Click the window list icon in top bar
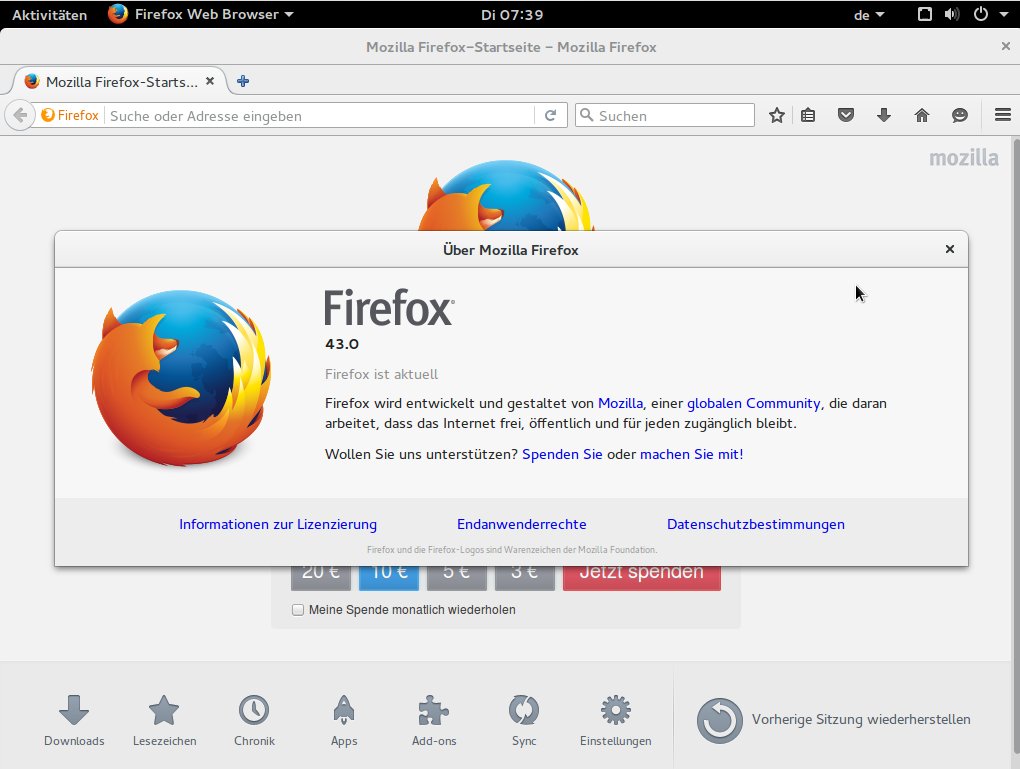Screen dimensions: 1020x769 point(924,14)
